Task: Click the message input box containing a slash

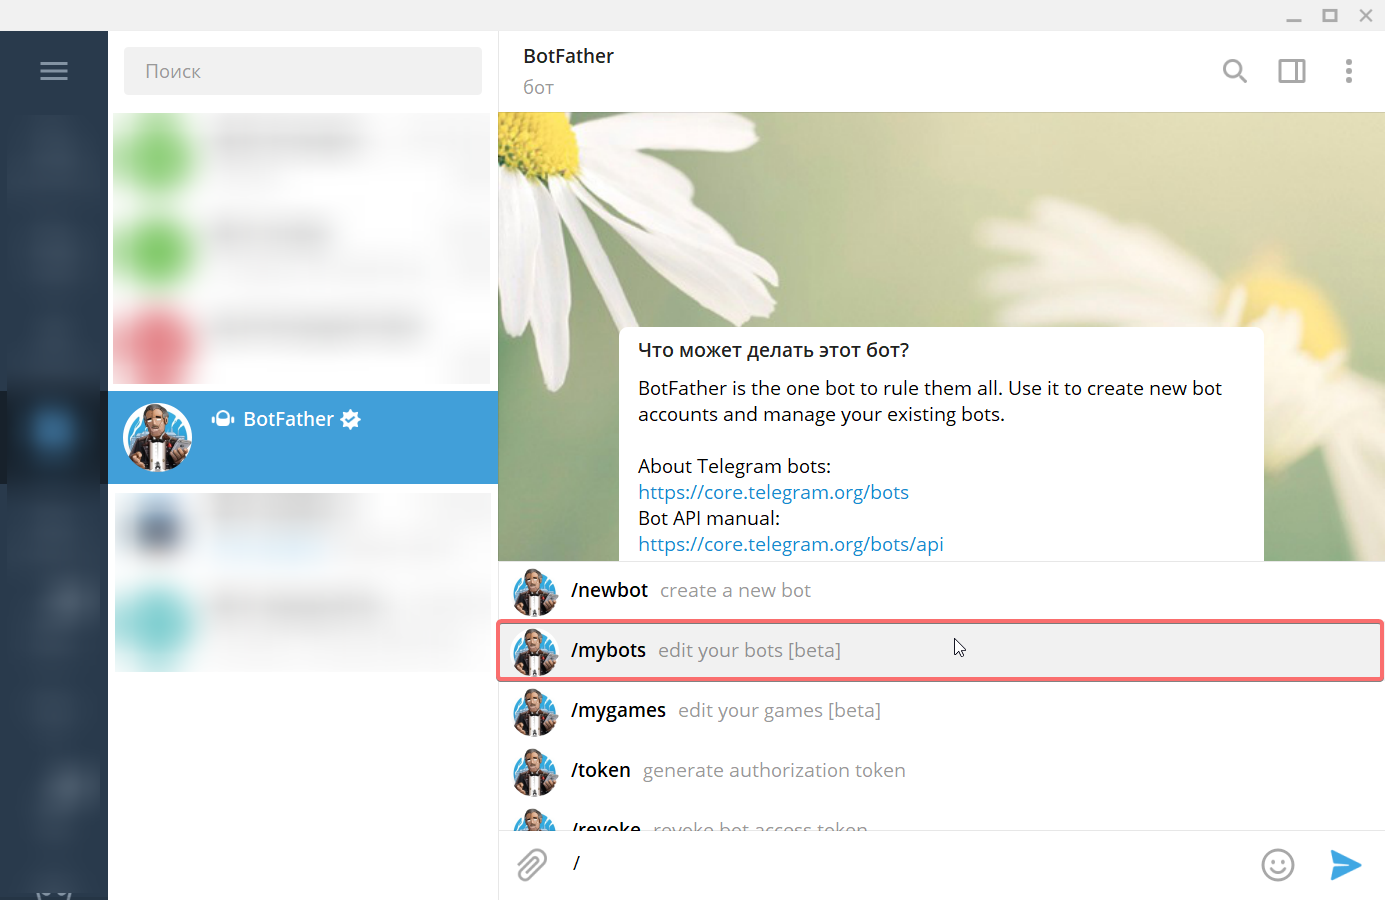Action: point(905,864)
